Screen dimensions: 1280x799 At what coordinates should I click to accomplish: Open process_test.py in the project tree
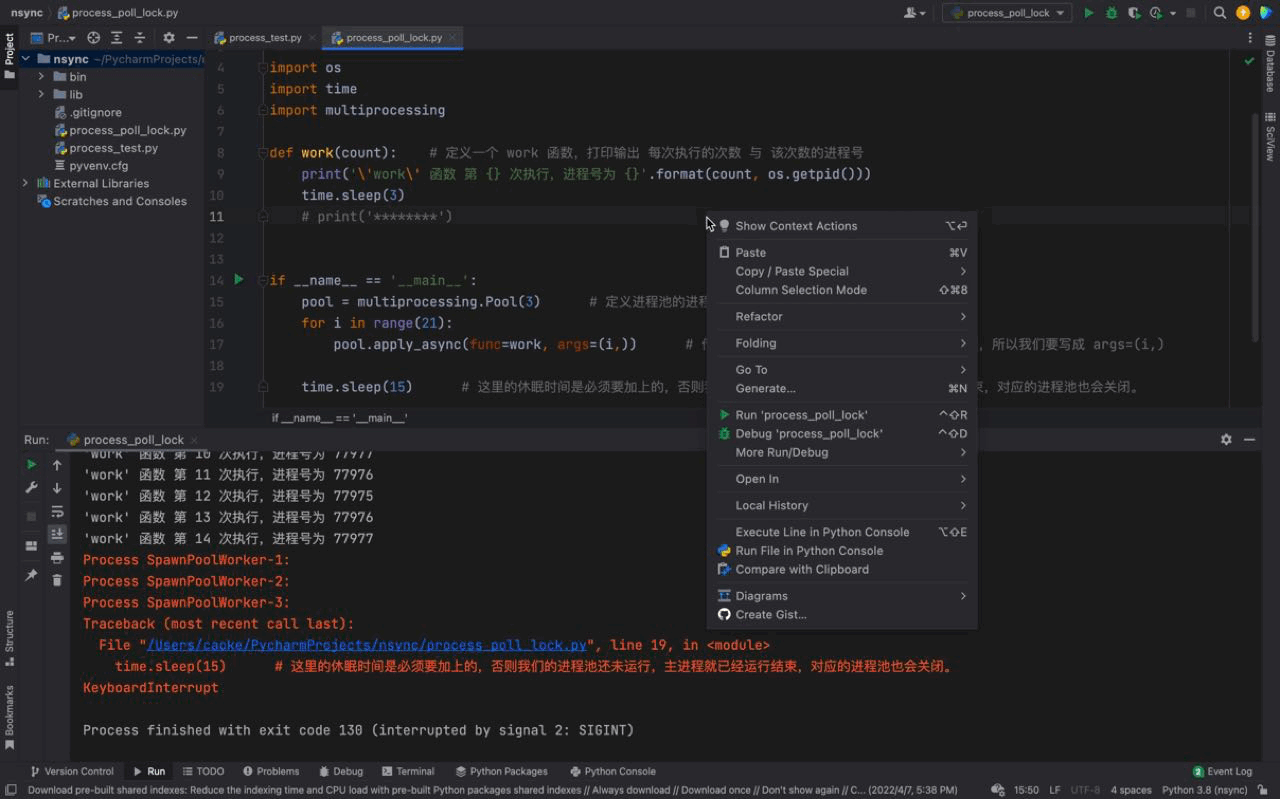click(113, 148)
